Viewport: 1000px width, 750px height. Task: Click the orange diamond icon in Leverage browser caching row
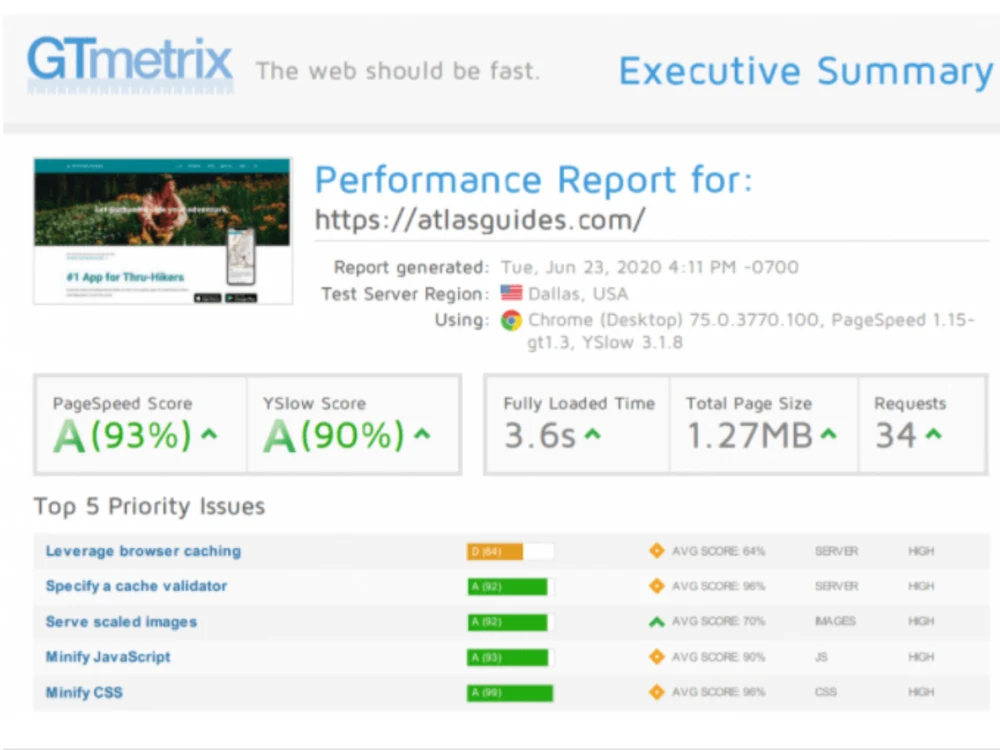click(656, 550)
